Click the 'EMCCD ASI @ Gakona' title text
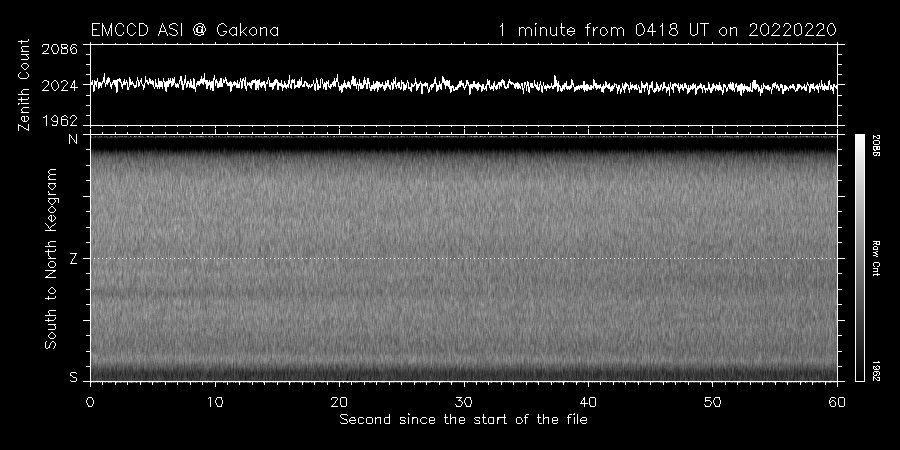 [185, 30]
